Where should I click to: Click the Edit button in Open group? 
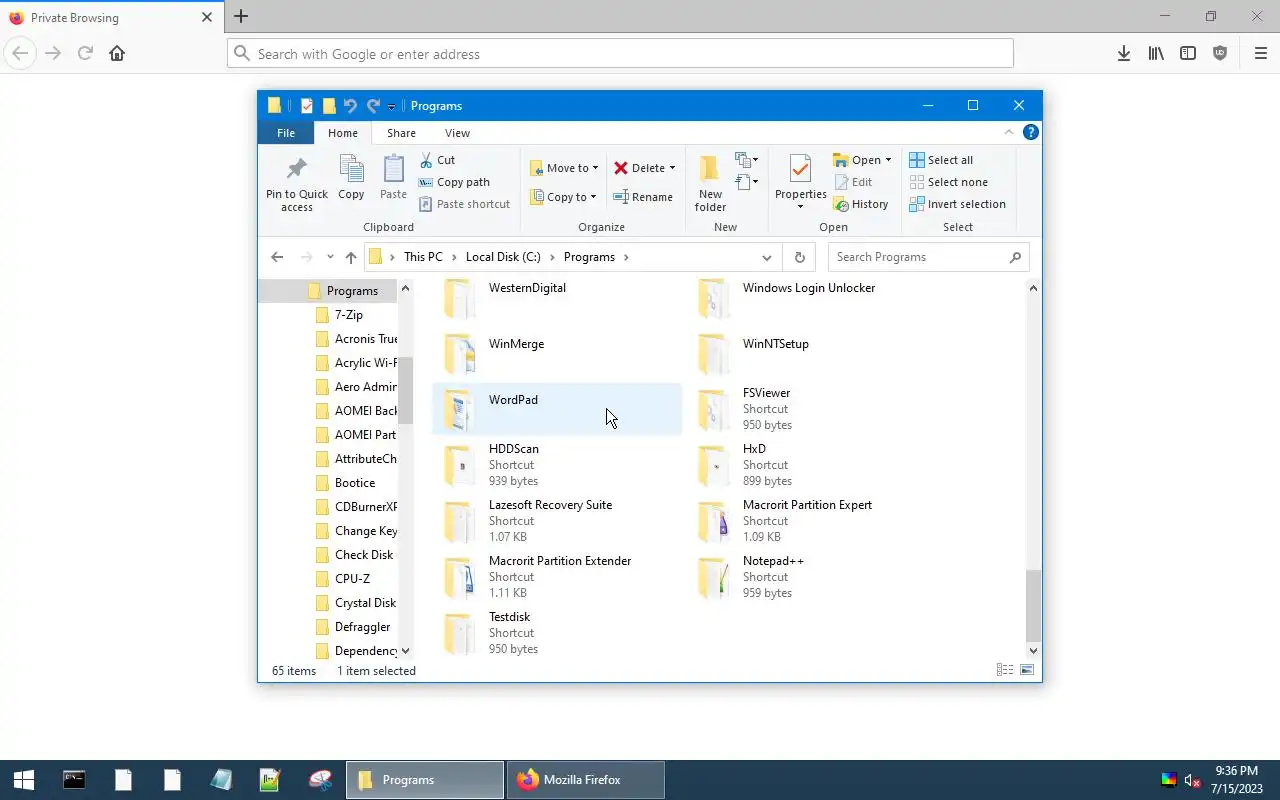pyautogui.click(x=852, y=182)
